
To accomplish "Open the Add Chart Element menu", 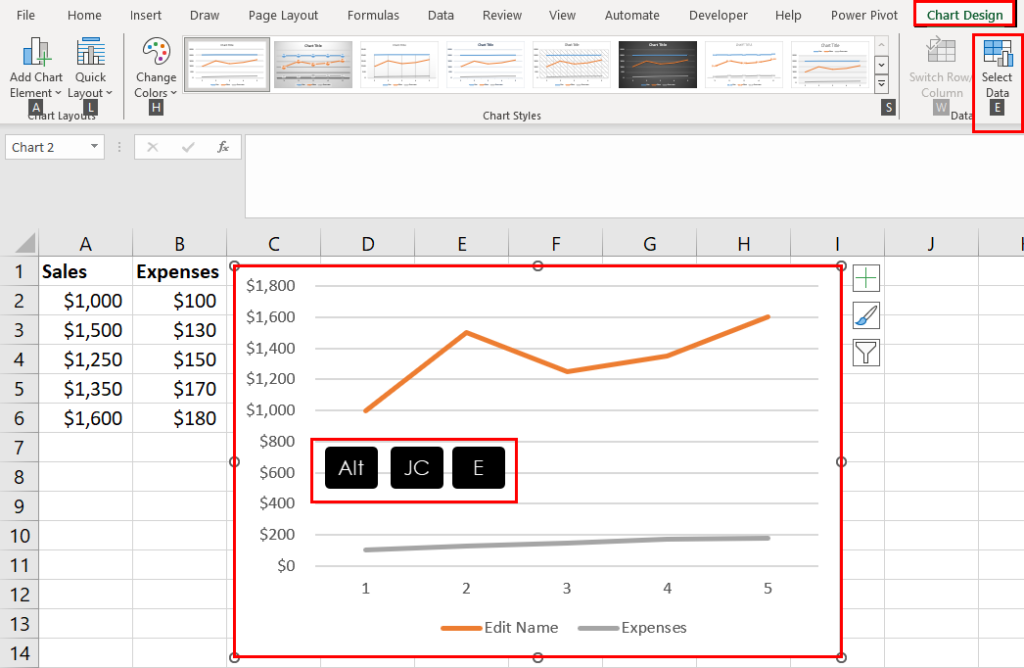I will click(35, 68).
